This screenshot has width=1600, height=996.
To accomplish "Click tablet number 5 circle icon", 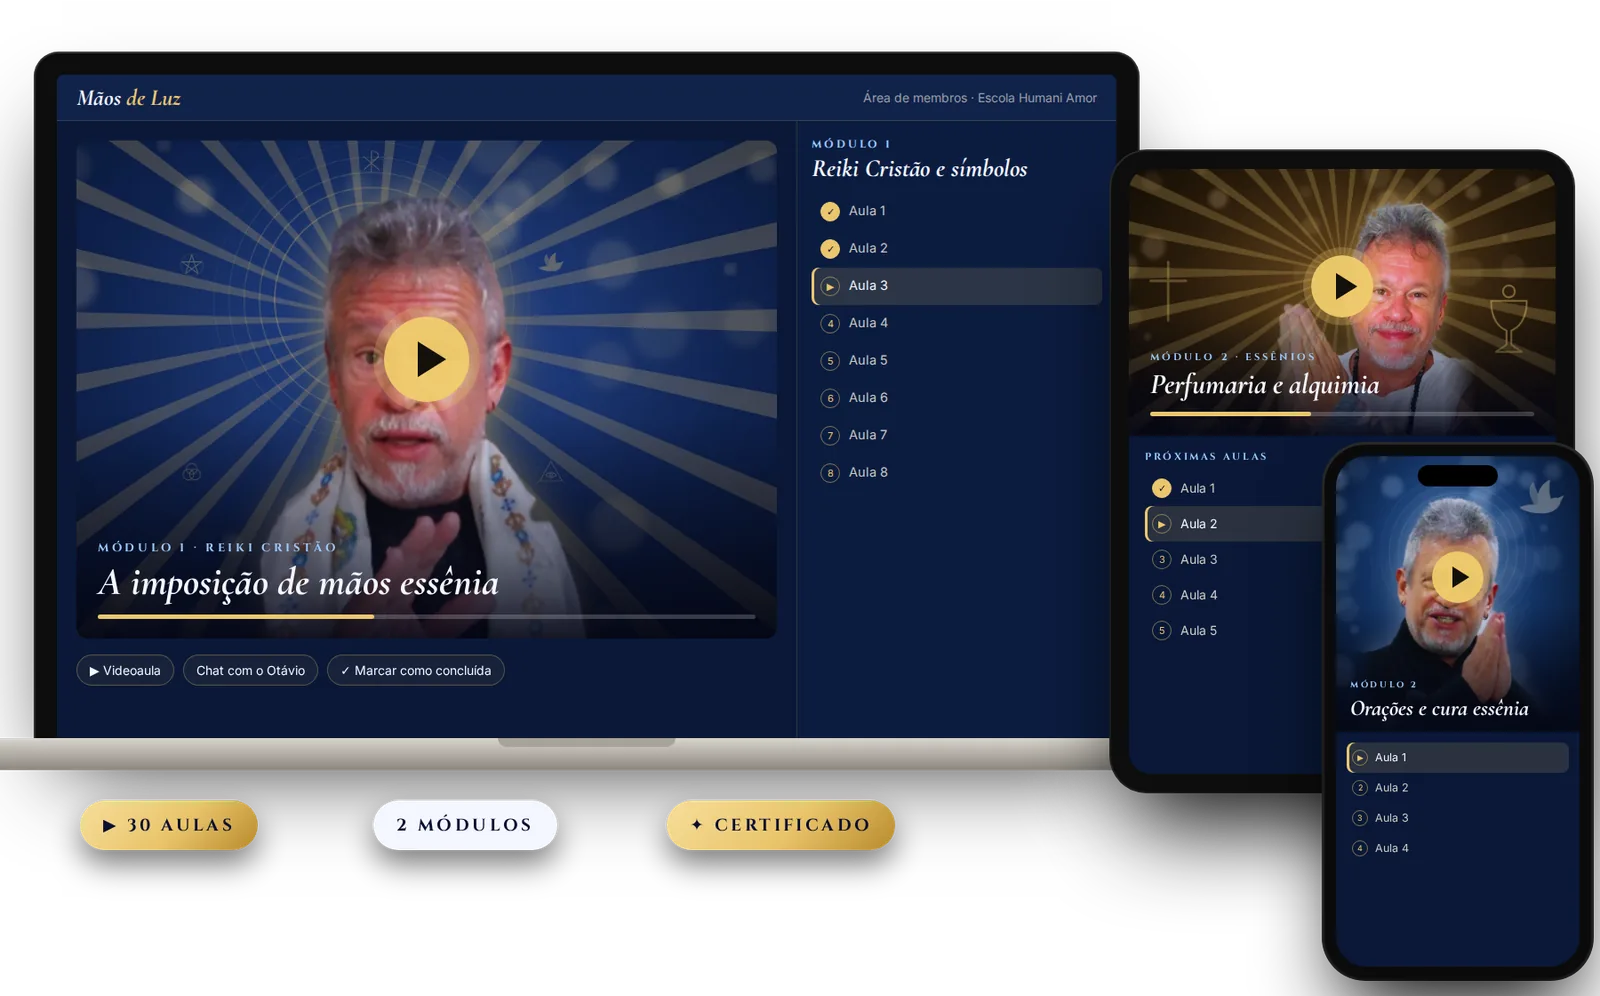I will (1161, 630).
